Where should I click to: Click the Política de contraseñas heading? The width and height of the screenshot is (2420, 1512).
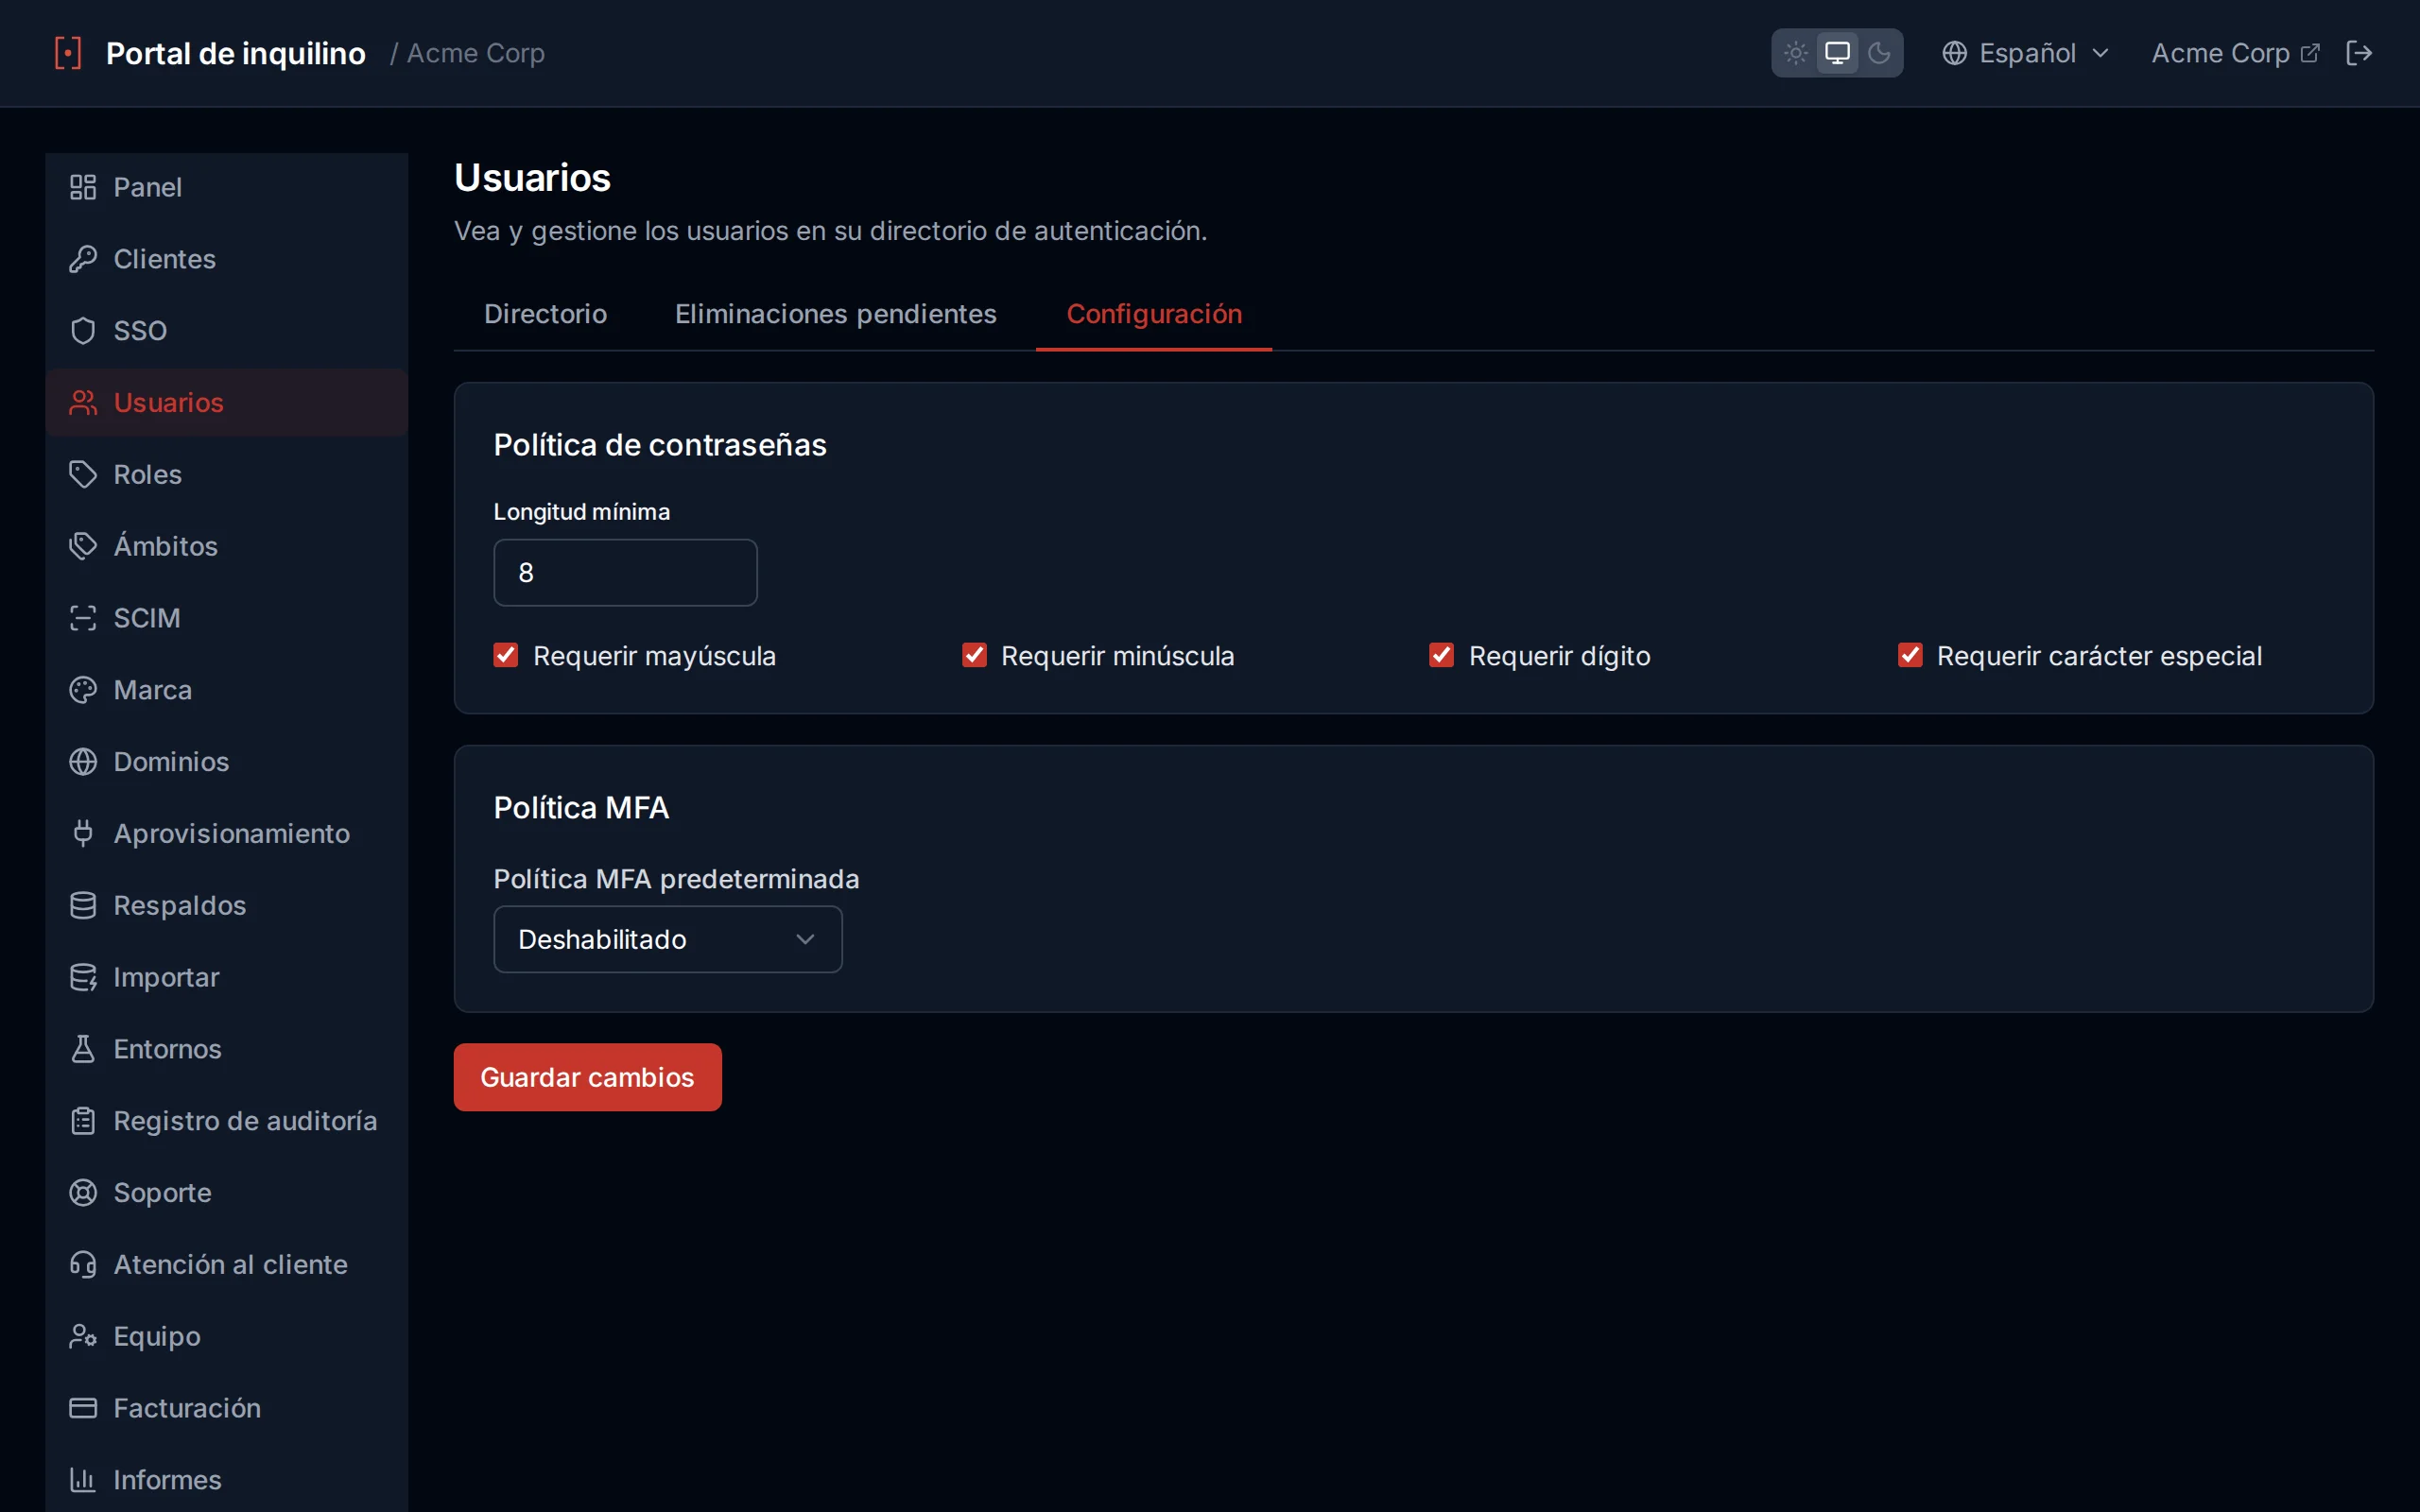(x=660, y=445)
